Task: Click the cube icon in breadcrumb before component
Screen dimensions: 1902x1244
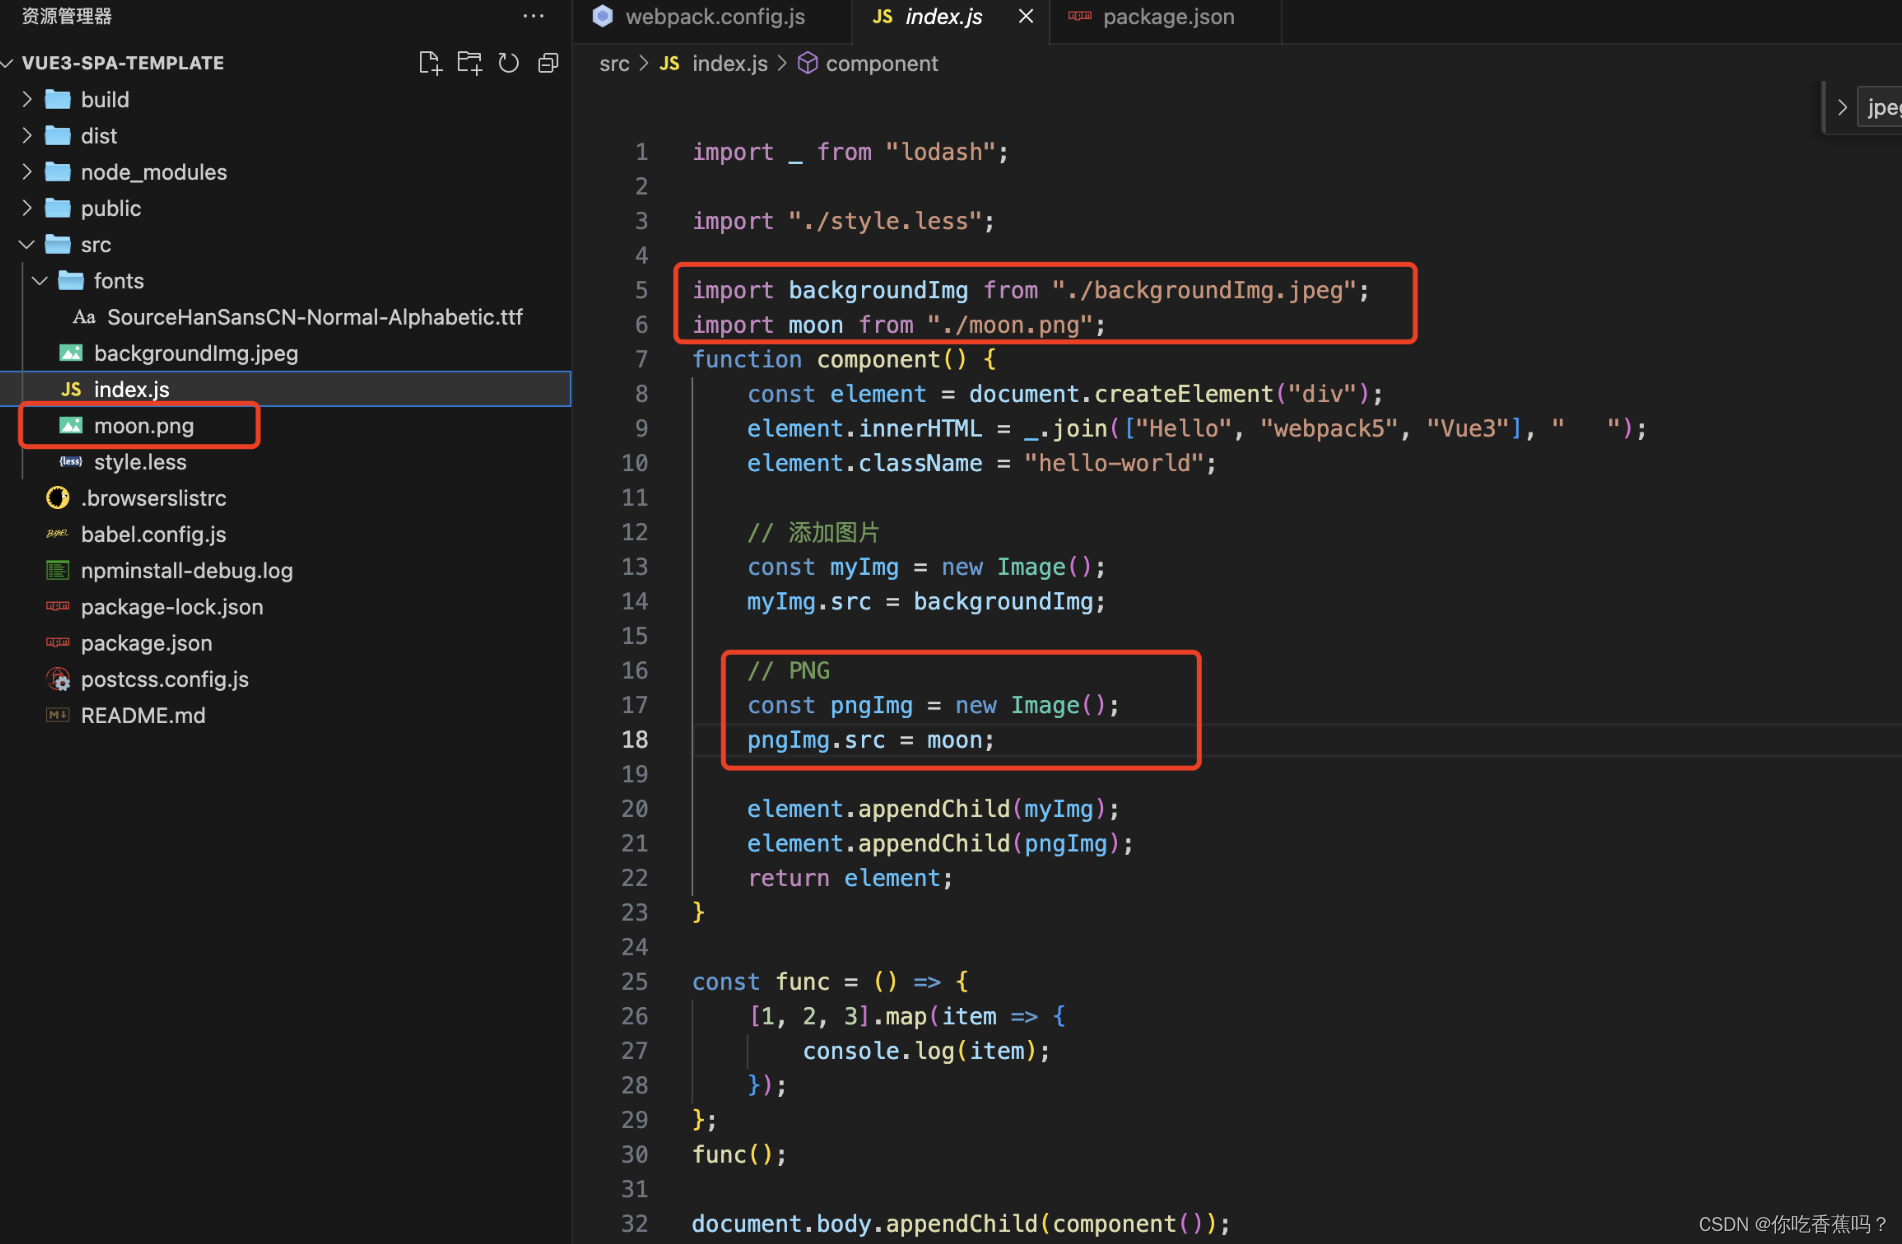Action: (x=808, y=63)
